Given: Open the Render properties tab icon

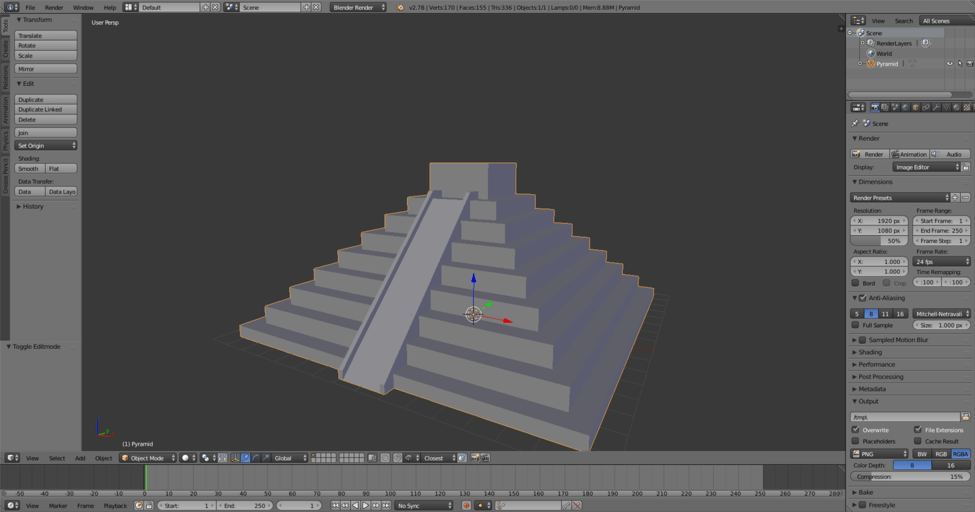Looking at the screenshot, I should (x=874, y=108).
